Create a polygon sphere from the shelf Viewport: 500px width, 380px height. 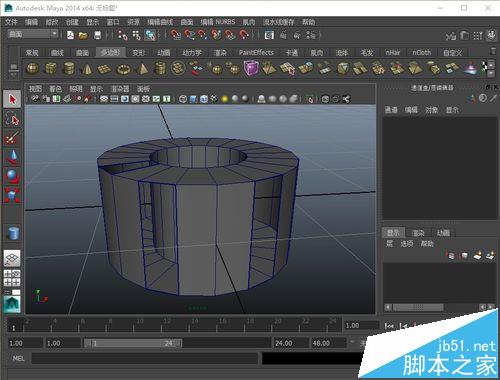tap(32, 68)
